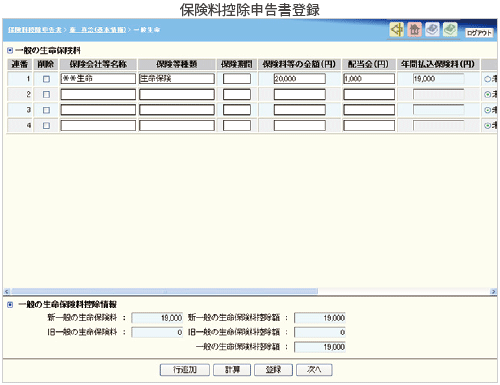
Task: Click the gray-blue book icon in header
Action: click(x=432, y=30)
